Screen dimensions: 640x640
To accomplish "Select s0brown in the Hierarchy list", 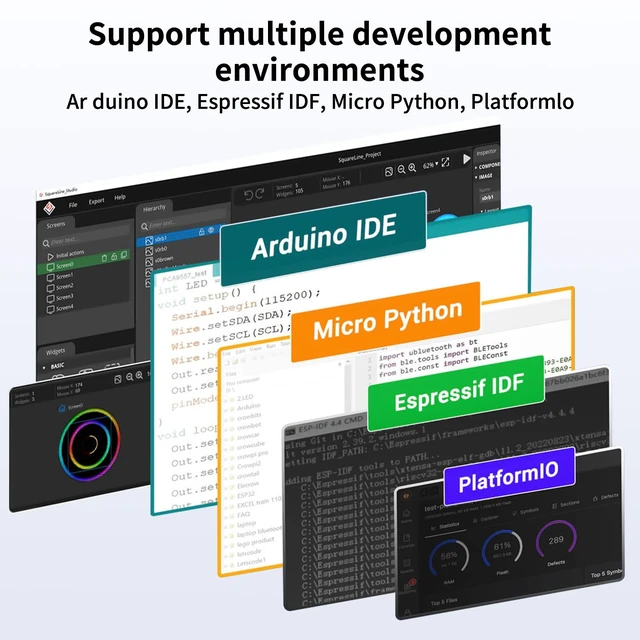I will [x=160, y=259].
